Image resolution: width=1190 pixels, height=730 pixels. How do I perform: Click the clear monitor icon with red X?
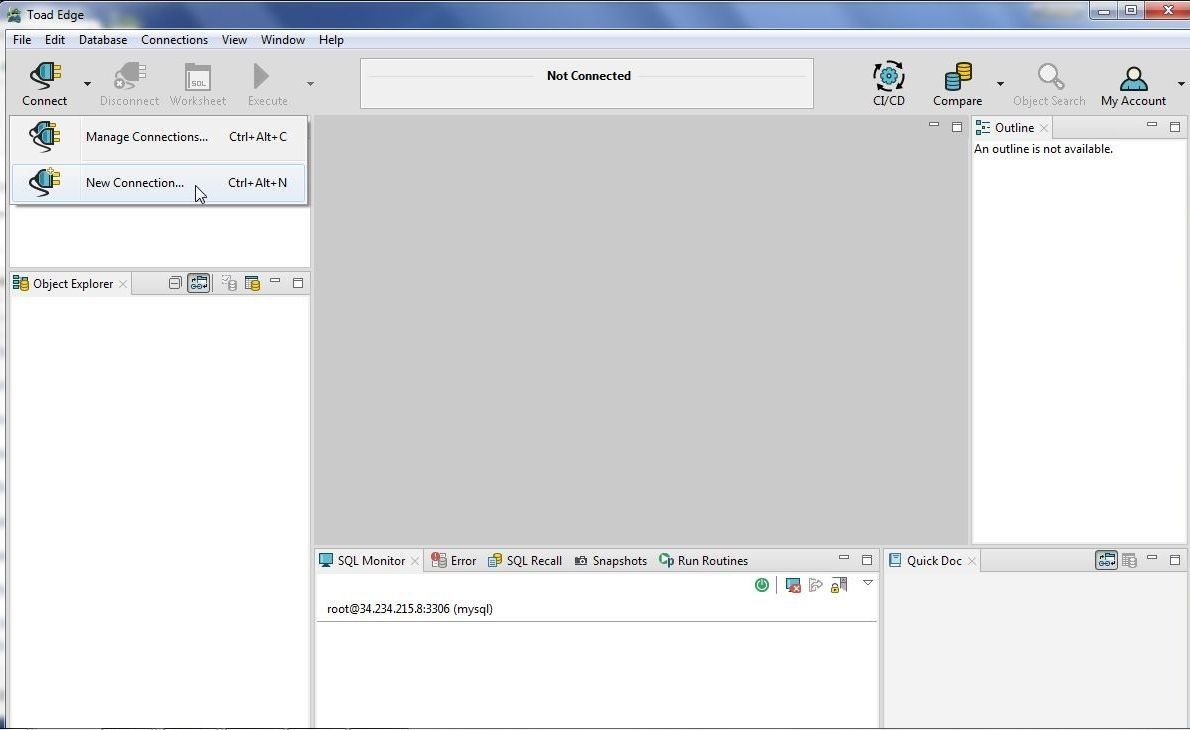pyautogui.click(x=793, y=585)
